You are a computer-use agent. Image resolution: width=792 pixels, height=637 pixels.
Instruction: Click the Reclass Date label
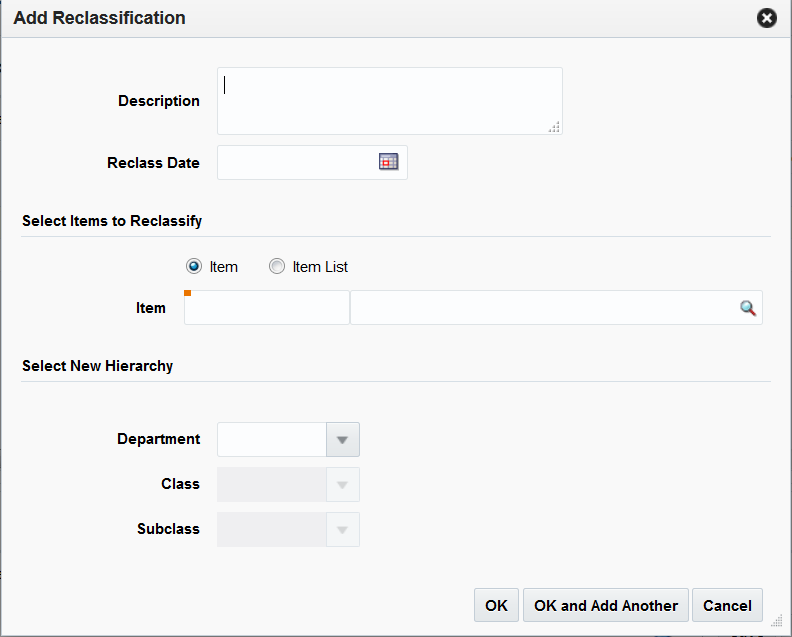click(x=153, y=163)
